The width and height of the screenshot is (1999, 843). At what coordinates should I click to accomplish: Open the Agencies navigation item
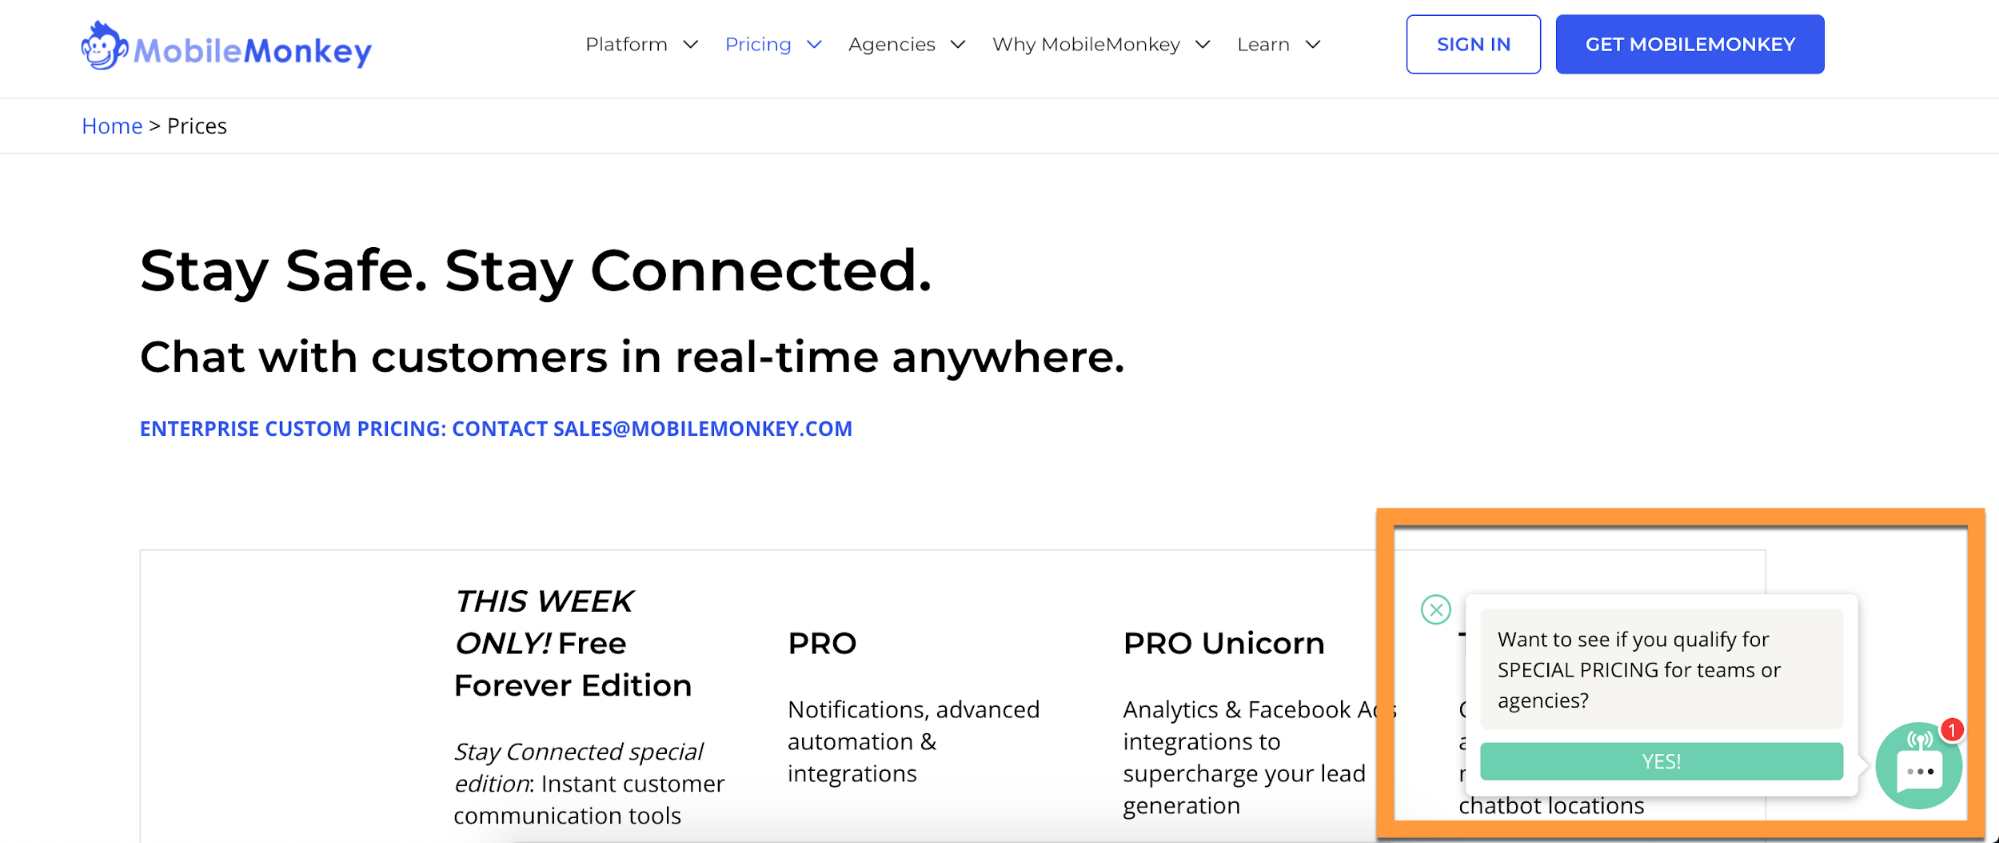pos(891,45)
